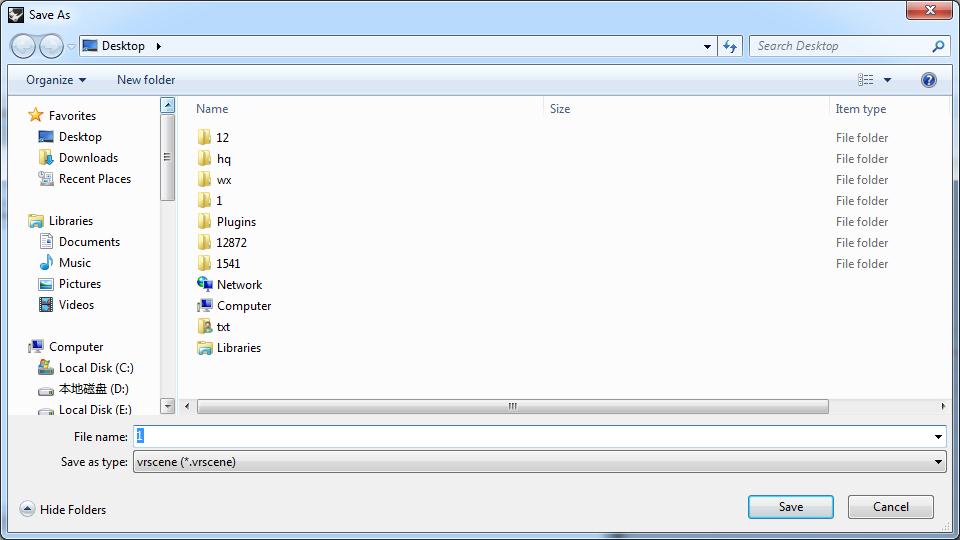Select Local Disk (C:) in sidebar
960x540 pixels.
96,368
